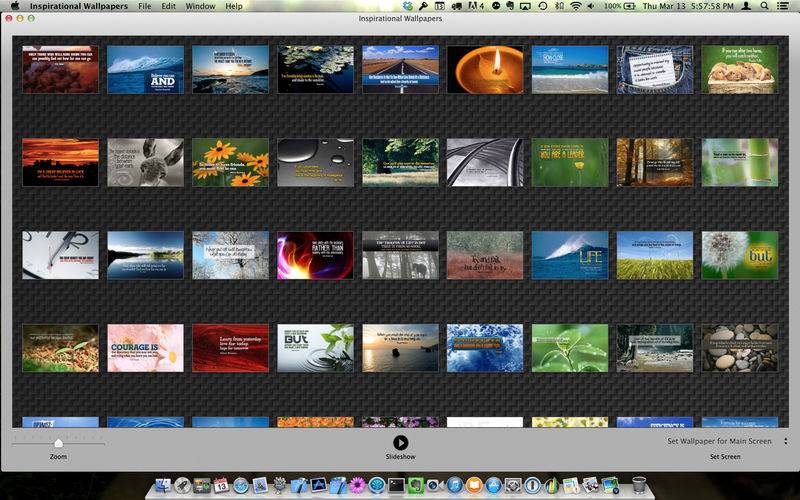Image resolution: width=800 pixels, height=500 pixels.
Task: Select the pink 'Courage Is' wallpaper
Action: coord(145,348)
